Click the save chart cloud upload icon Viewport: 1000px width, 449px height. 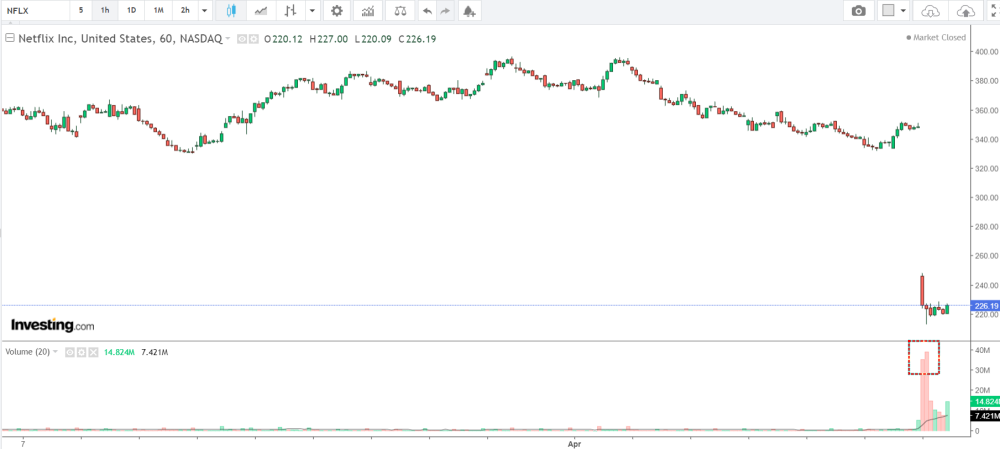point(966,11)
